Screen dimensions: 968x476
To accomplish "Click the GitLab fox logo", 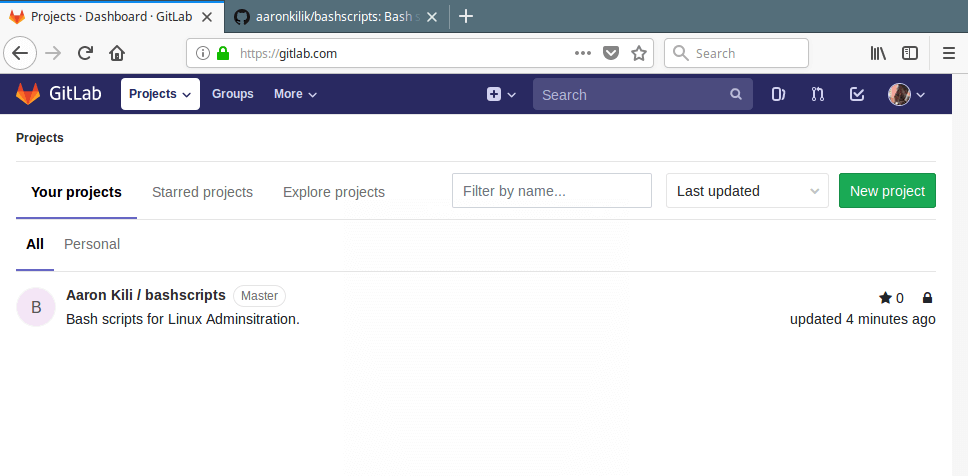I will click(28, 94).
